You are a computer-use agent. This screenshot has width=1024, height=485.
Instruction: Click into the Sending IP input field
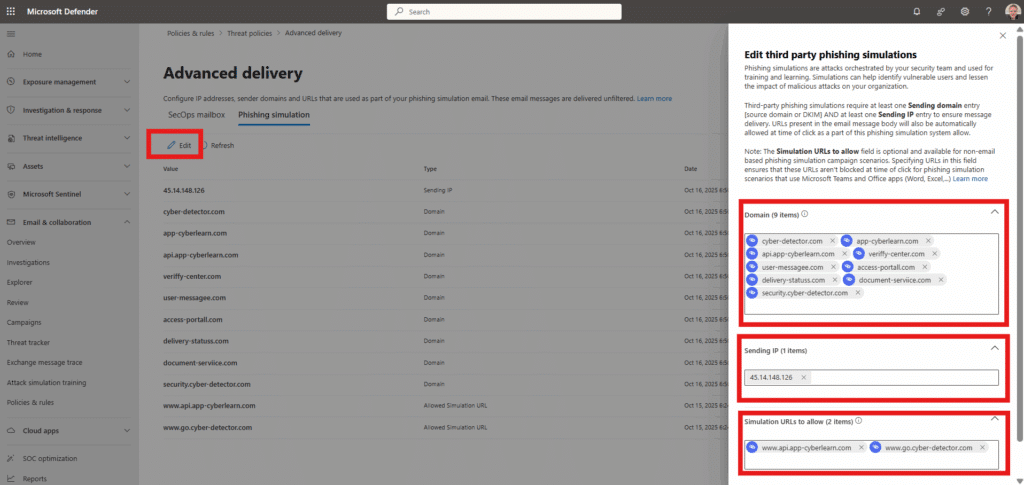(x=872, y=377)
